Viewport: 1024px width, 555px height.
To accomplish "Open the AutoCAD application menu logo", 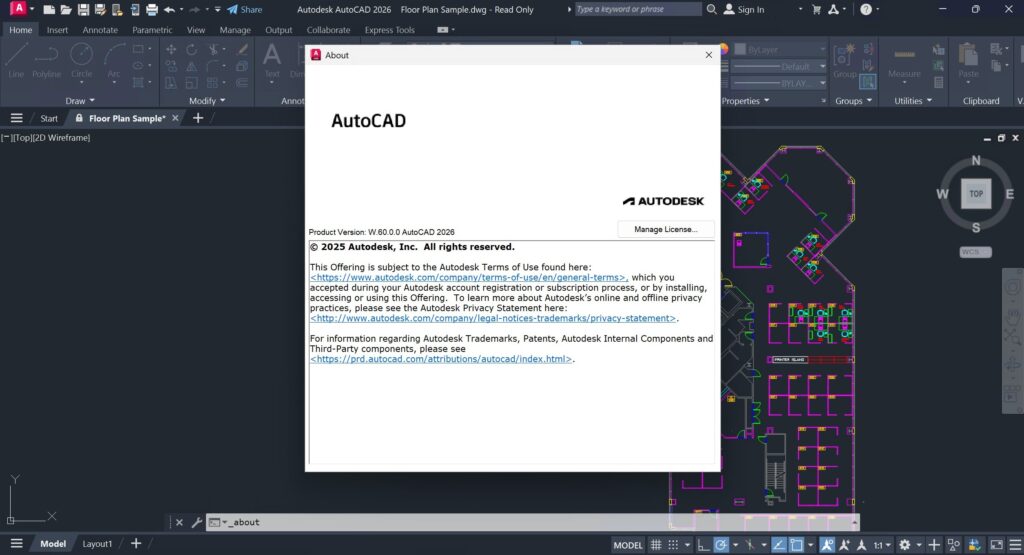I will click(x=18, y=9).
